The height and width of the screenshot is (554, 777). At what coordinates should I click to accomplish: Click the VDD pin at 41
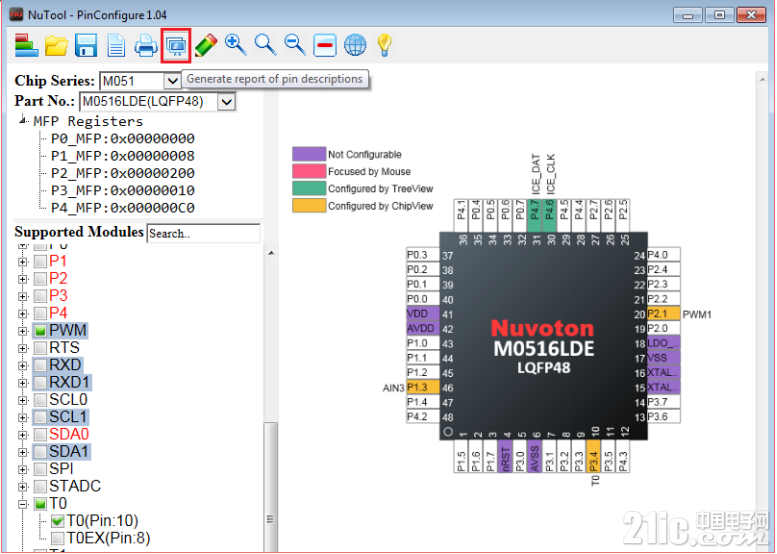(x=423, y=314)
